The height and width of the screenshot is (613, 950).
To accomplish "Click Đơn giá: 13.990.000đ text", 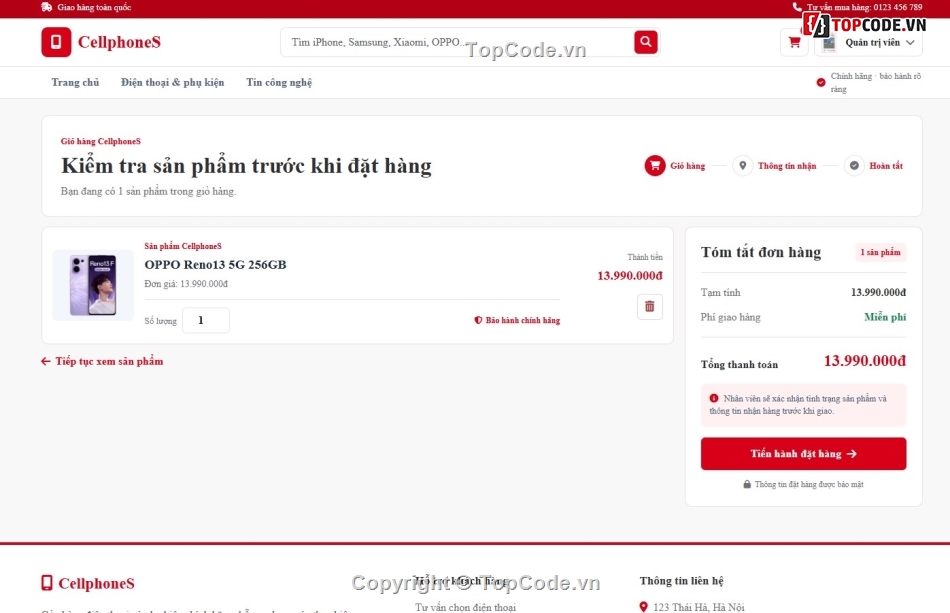I will (x=186, y=283).
